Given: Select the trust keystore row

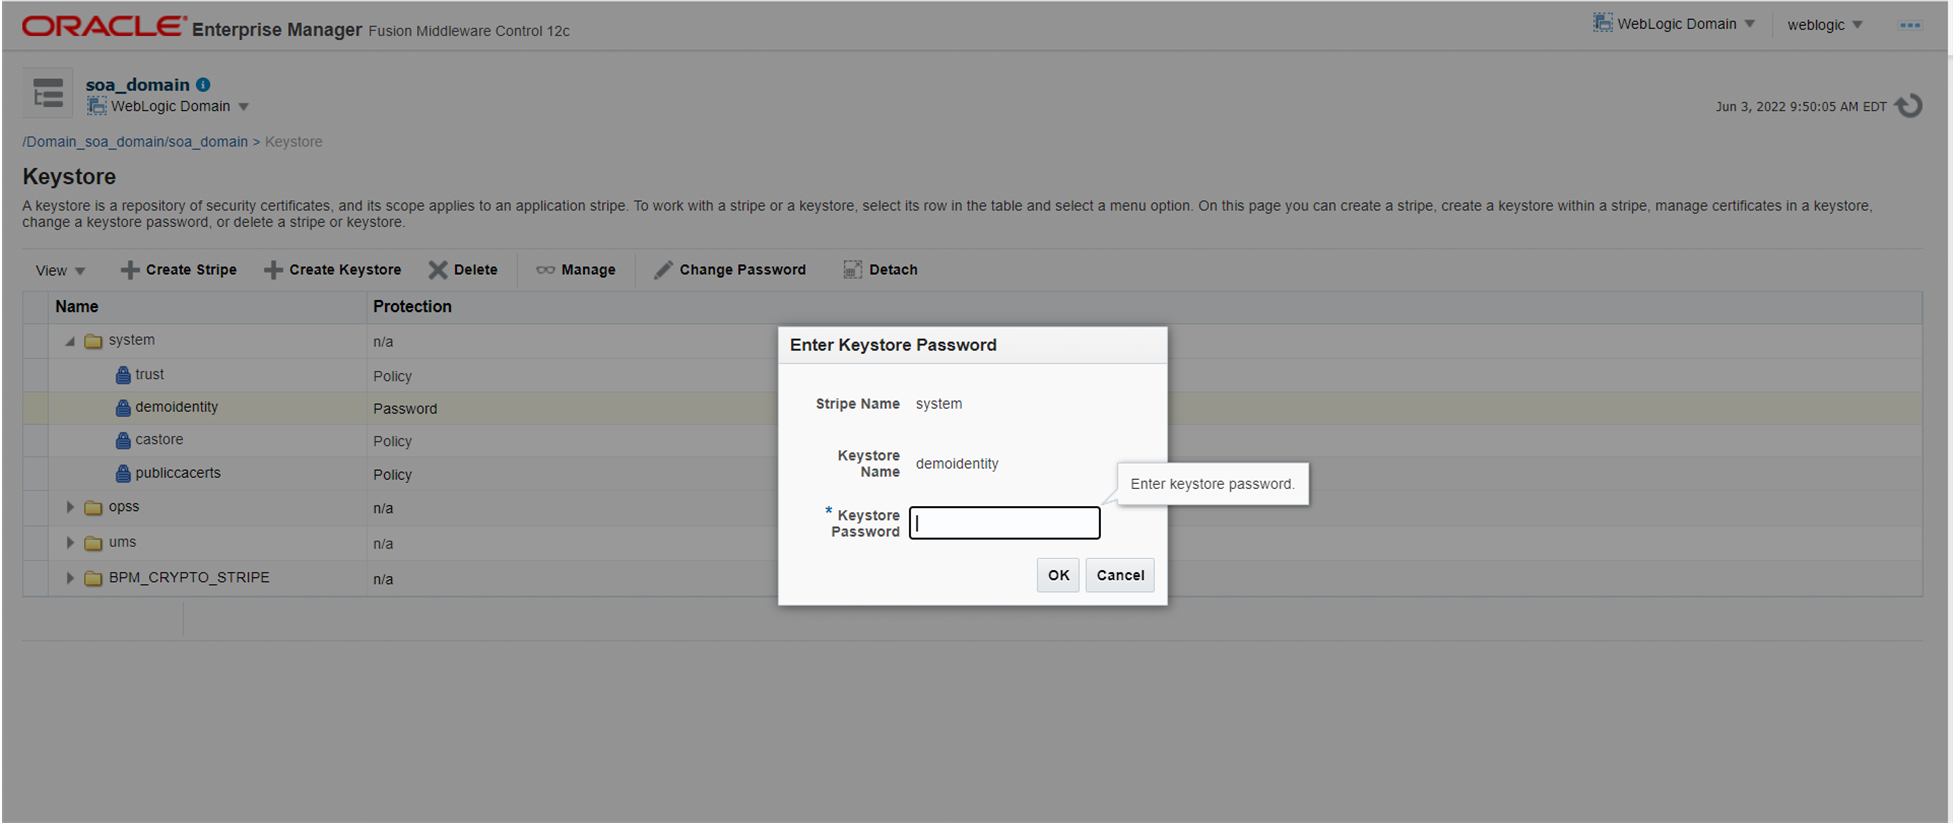Looking at the screenshot, I should 972,375.
